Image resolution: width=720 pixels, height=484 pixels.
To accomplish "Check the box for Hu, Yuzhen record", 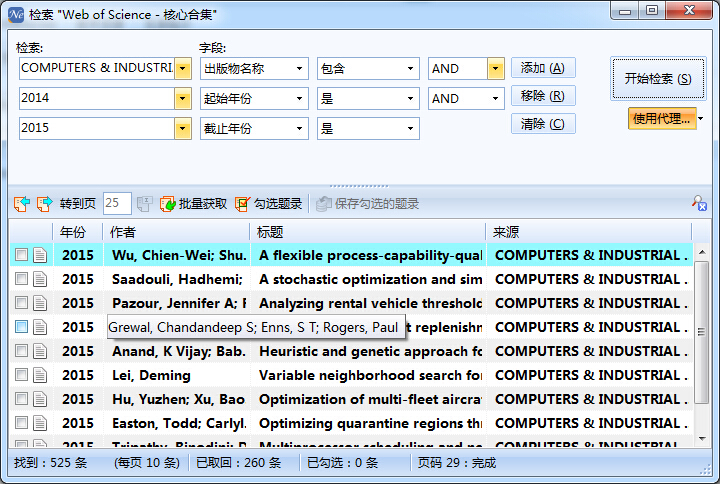I will tap(21, 398).
